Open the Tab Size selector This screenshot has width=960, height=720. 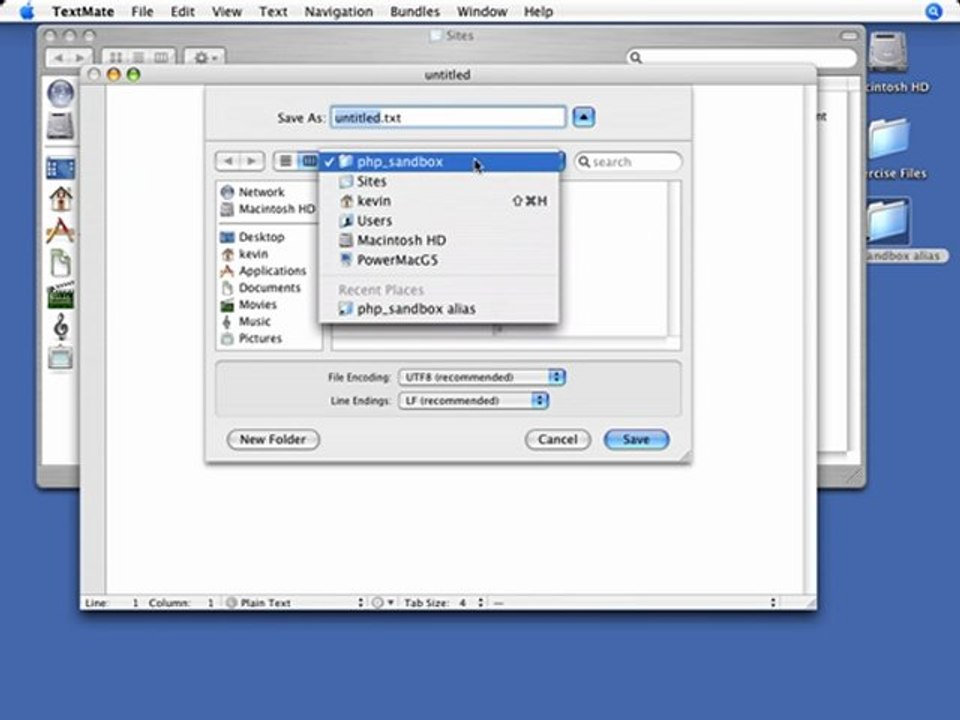pos(444,602)
